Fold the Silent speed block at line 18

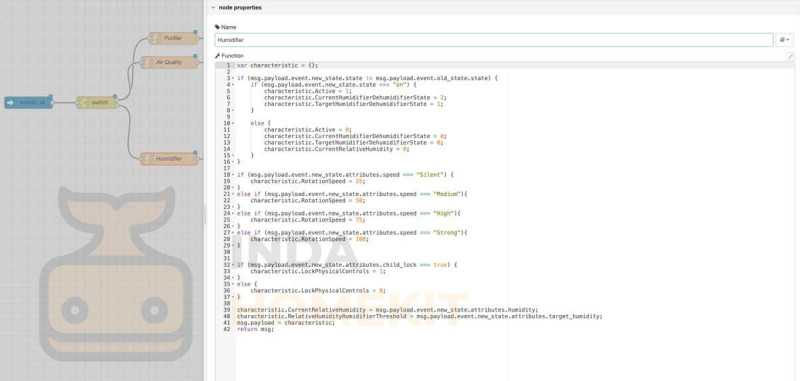233,174
